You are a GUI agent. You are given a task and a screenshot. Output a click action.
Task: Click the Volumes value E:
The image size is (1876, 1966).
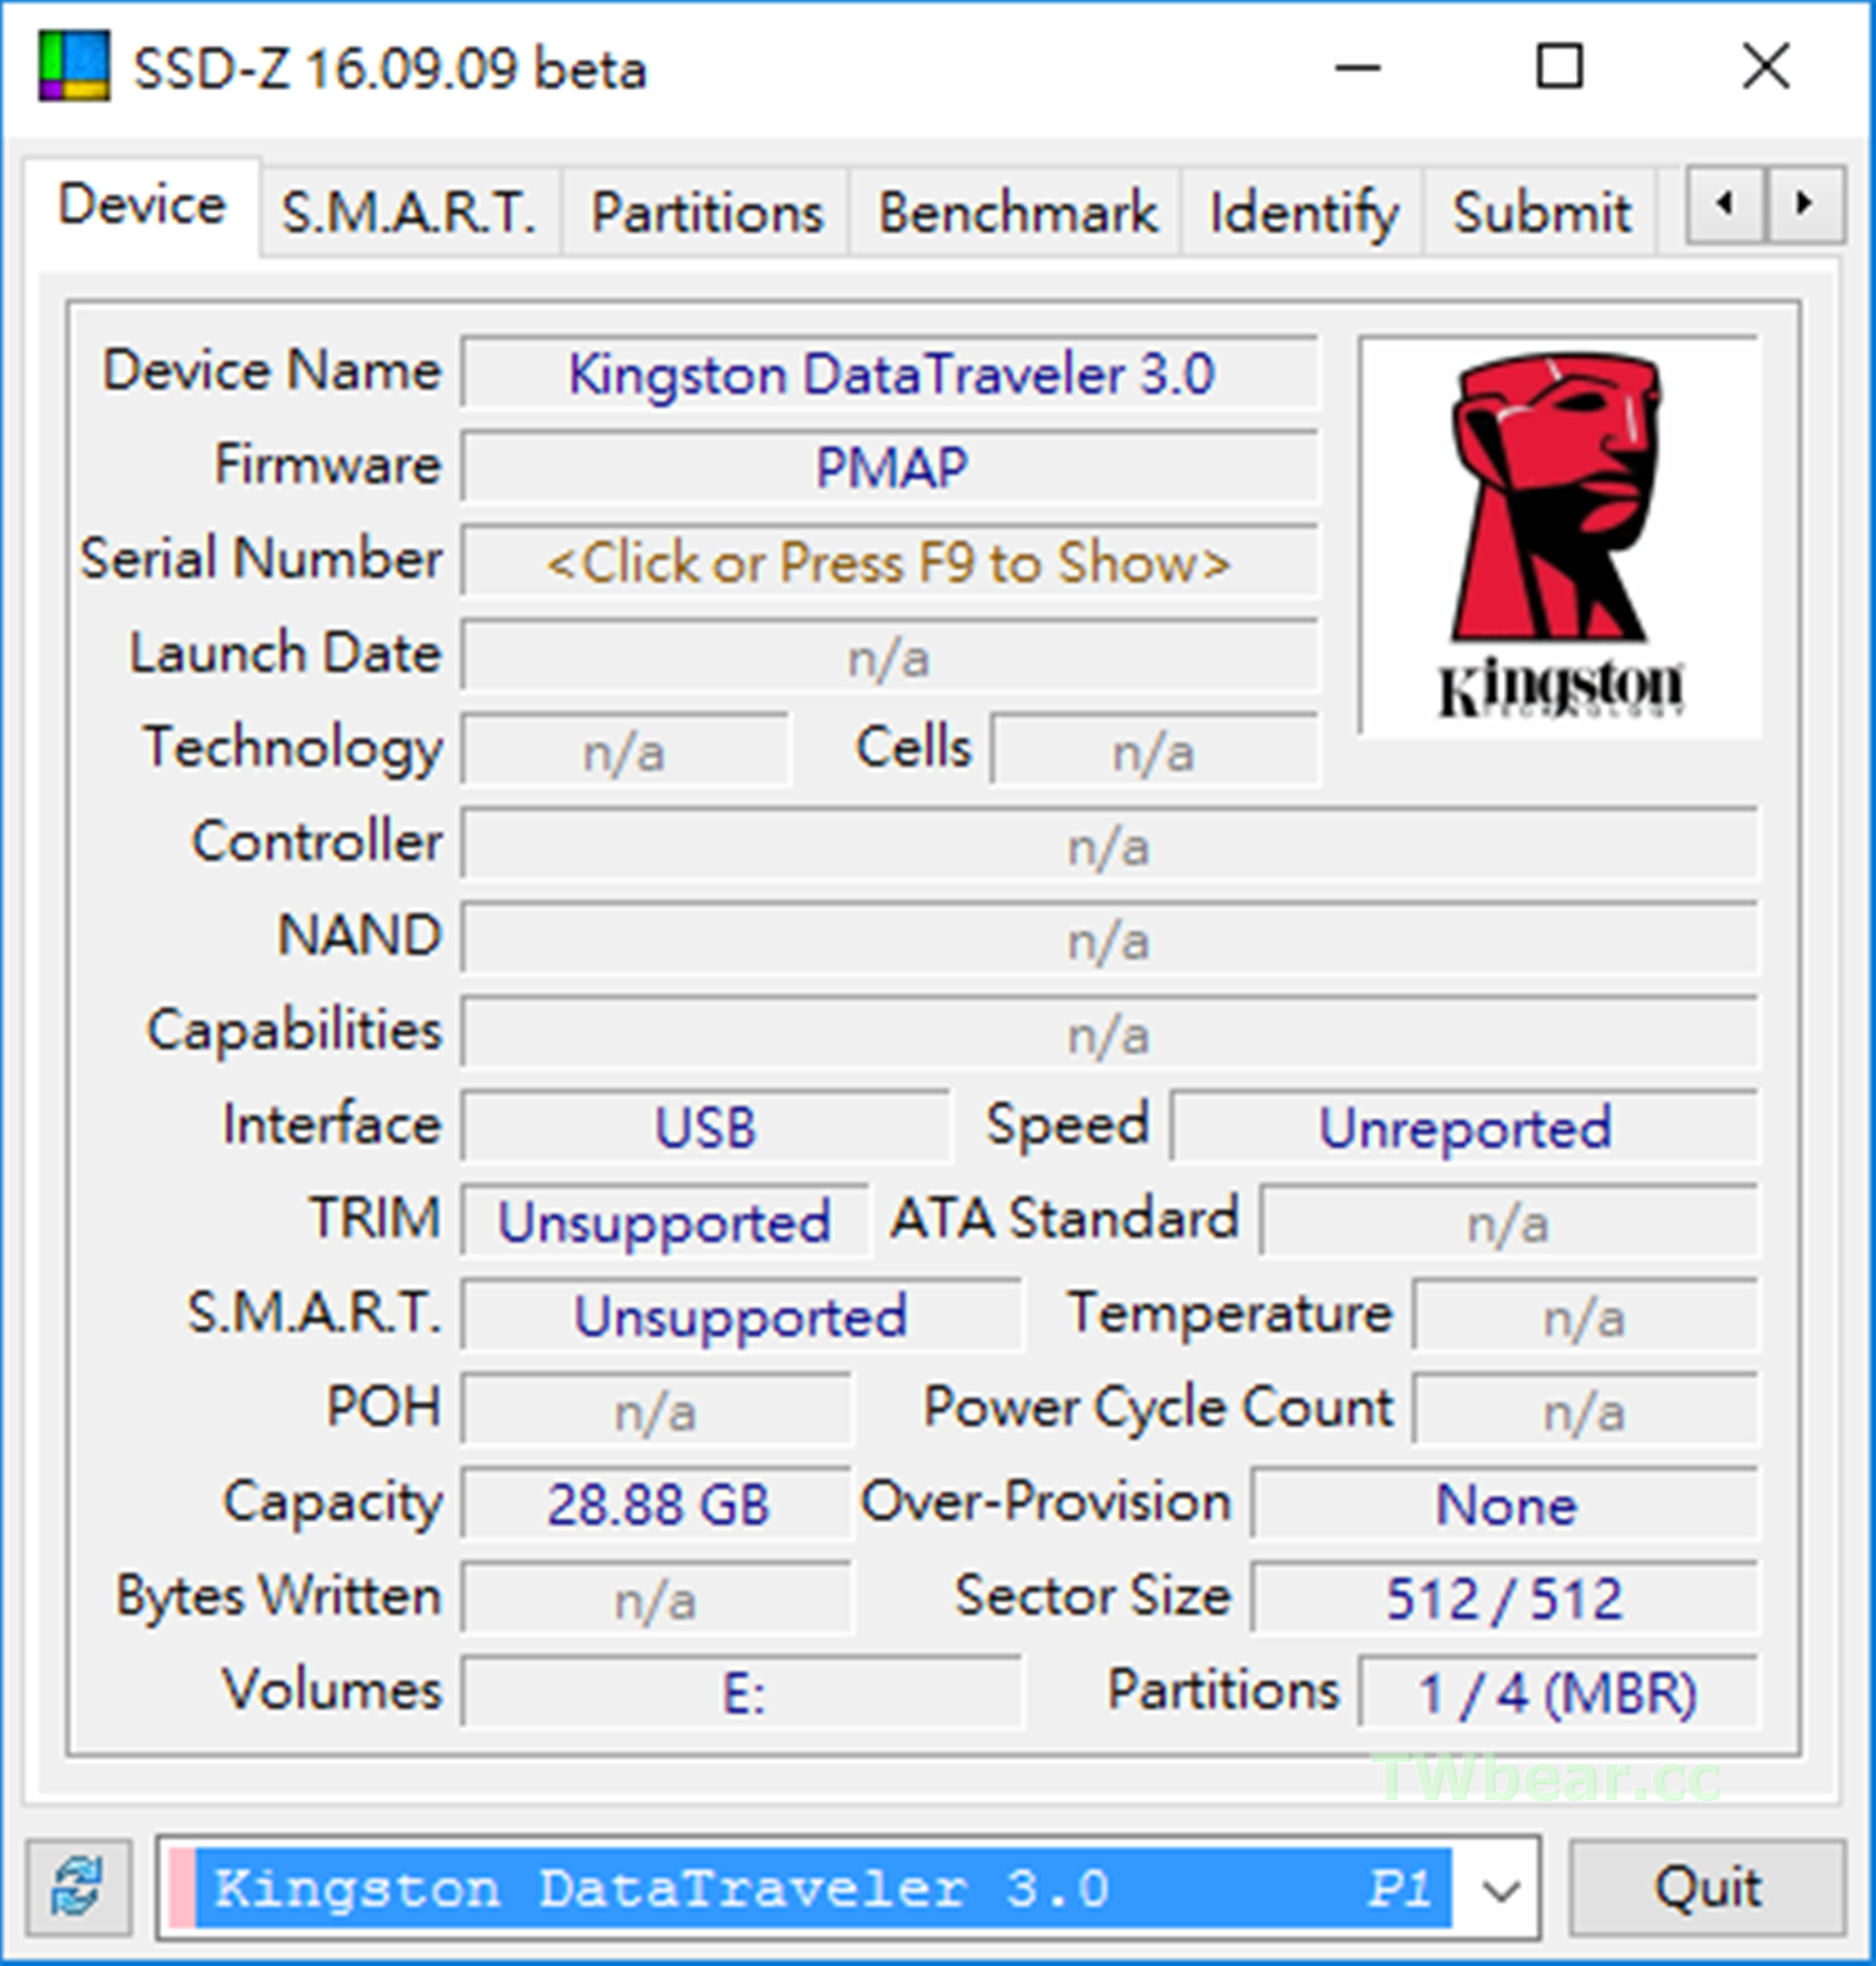point(741,1692)
